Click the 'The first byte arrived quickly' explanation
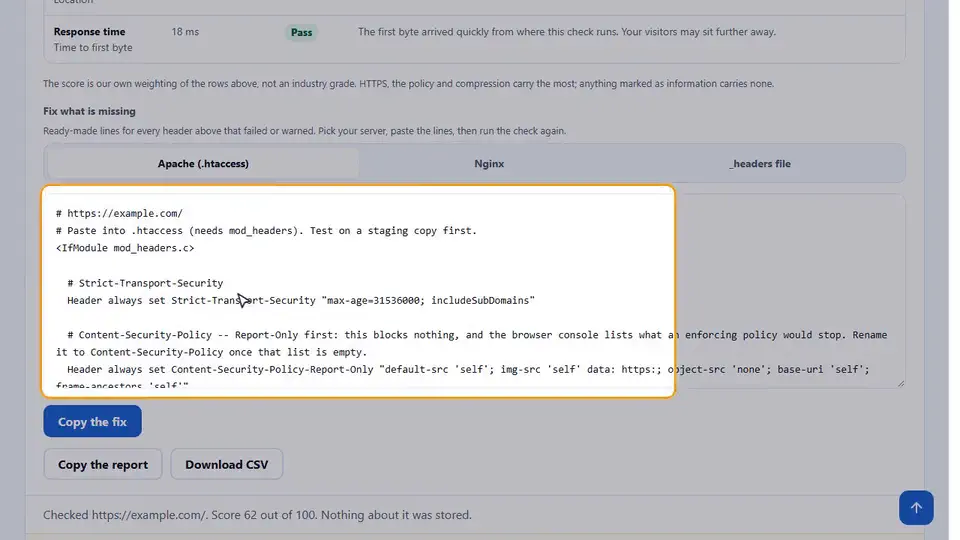Image resolution: width=960 pixels, height=540 pixels. click(x=567, y=32)
